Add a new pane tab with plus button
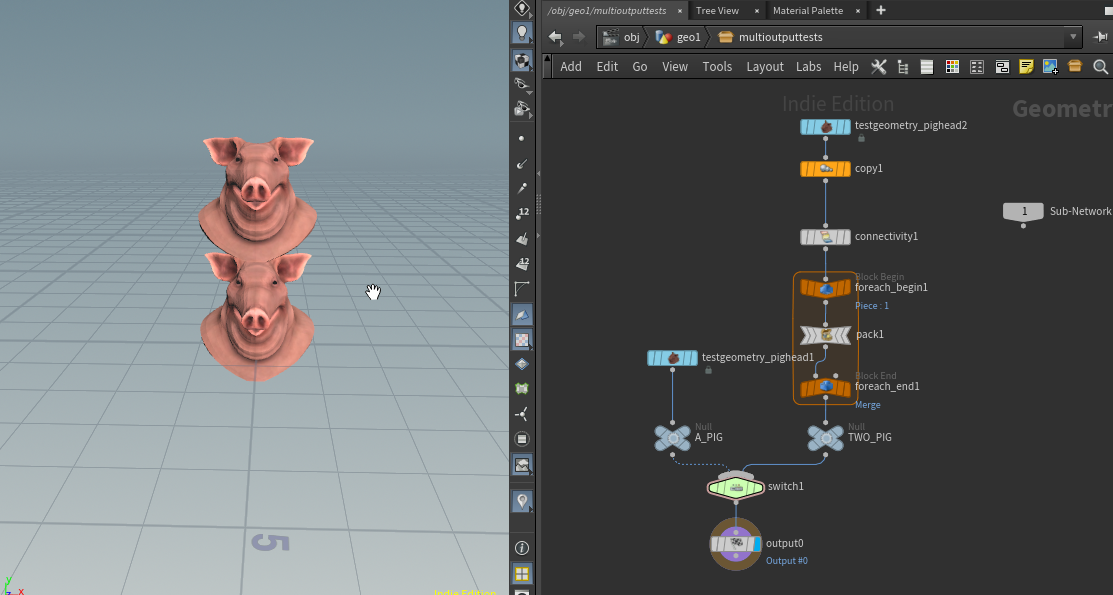 (x=881, y=11)
